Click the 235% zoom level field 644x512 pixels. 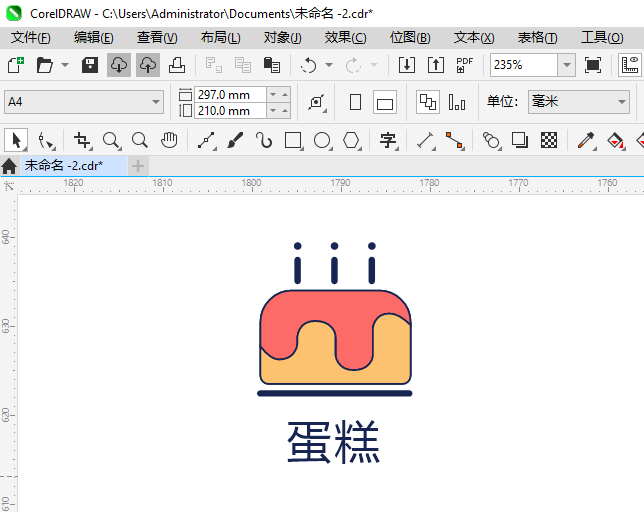(x=524, y=65)
